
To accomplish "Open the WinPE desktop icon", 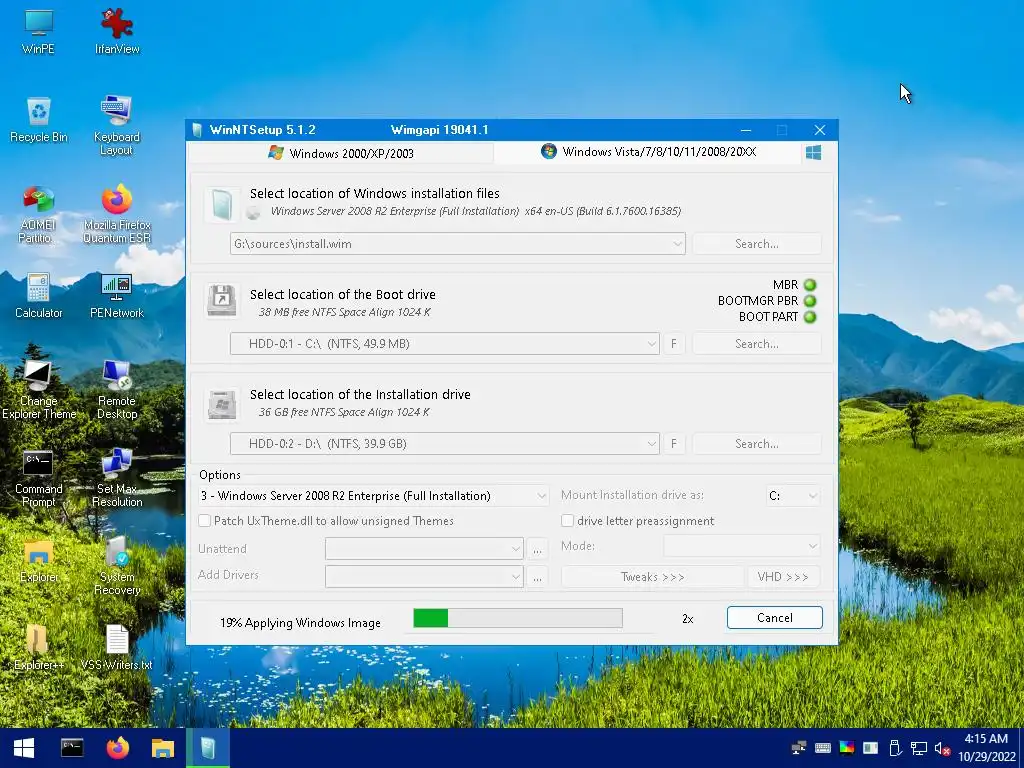I will [x=39, y=31].
